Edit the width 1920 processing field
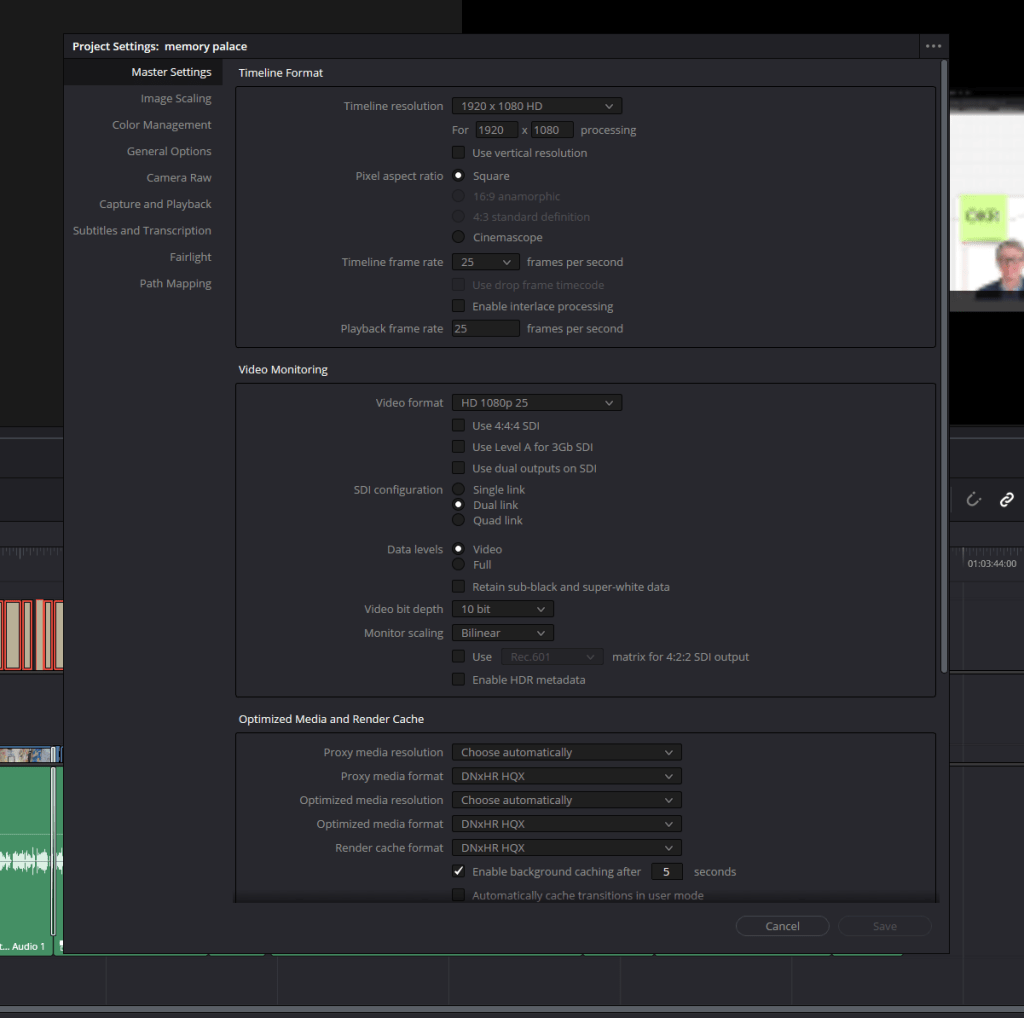The height and width of the screenshot is (1018, 1024). click(496, 130)
